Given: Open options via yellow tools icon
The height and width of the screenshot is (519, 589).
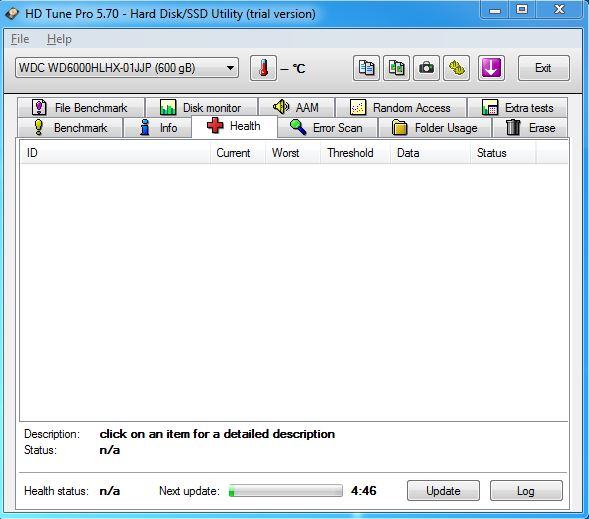Looking at the screenshot, I should (456, 68).
